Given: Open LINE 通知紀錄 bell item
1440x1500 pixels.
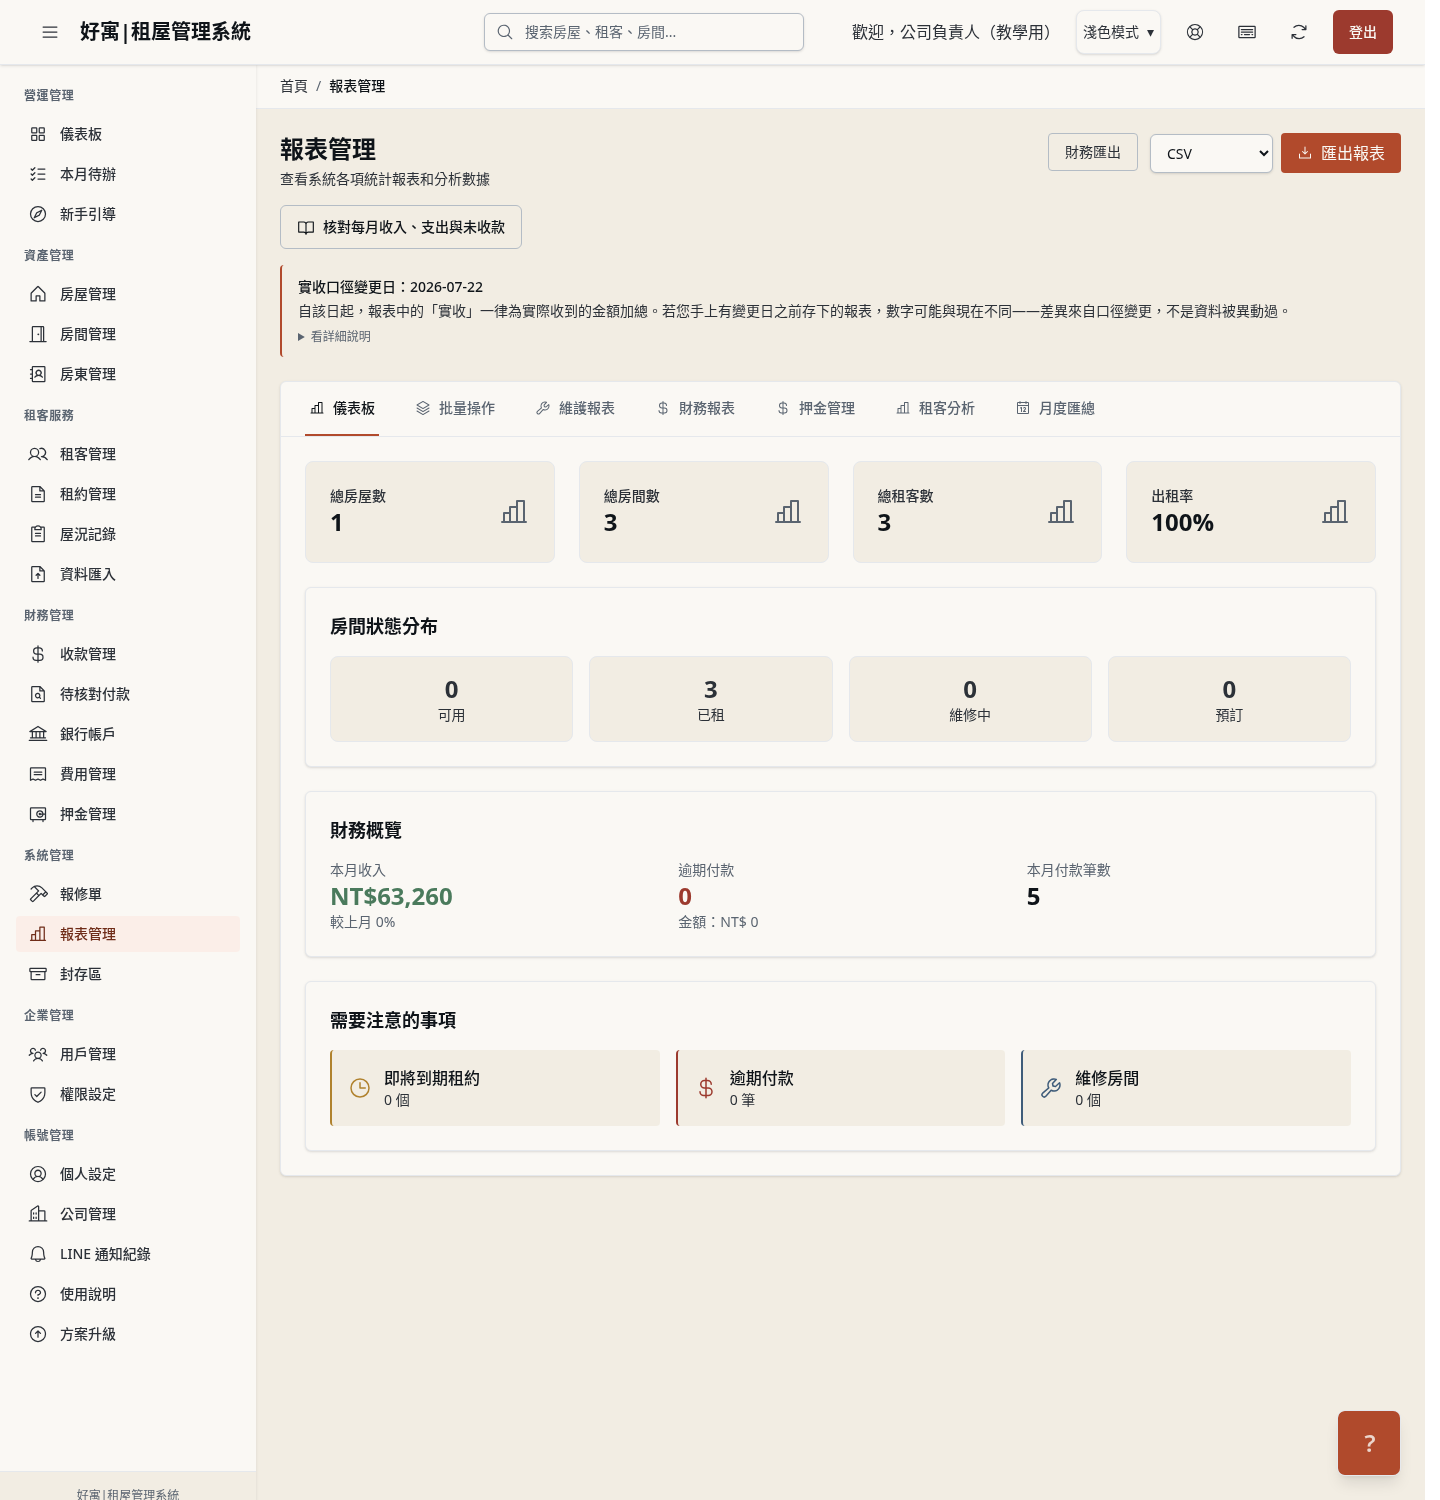Looking at the screenshot, I should [128, 1254].
